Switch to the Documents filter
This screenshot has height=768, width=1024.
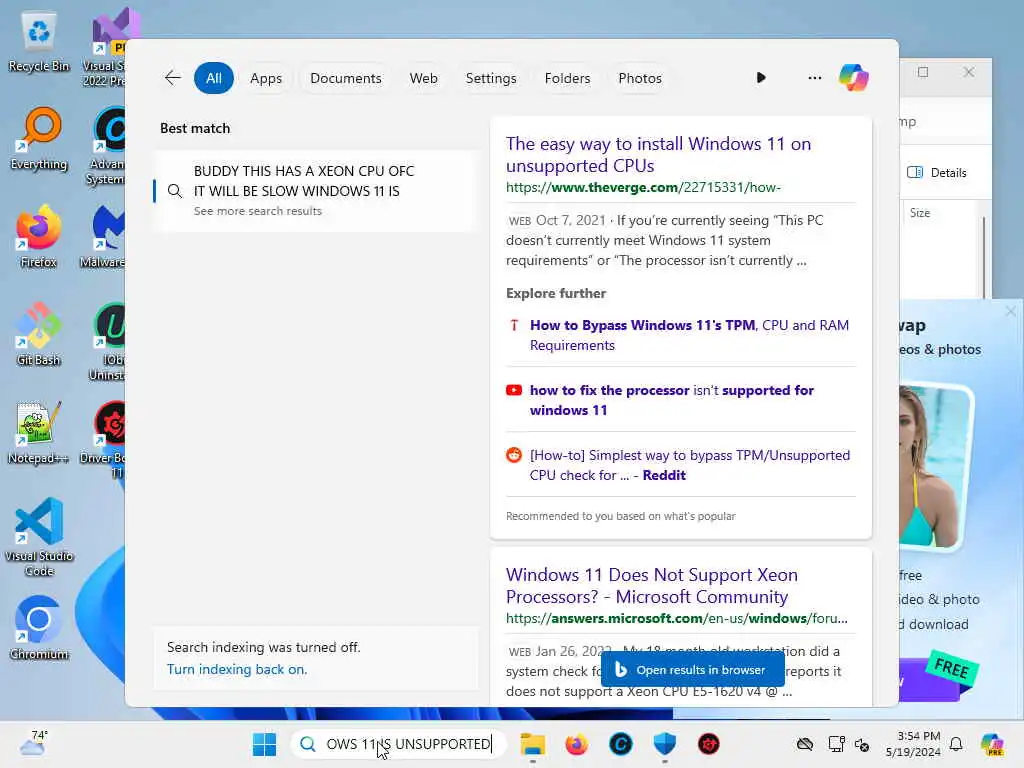click(345, 78)
